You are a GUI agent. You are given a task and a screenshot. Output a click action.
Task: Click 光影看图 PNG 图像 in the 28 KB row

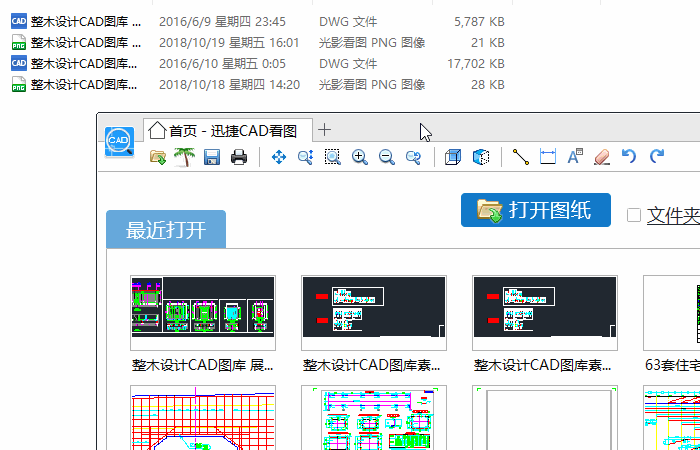(x=372, y=85)
